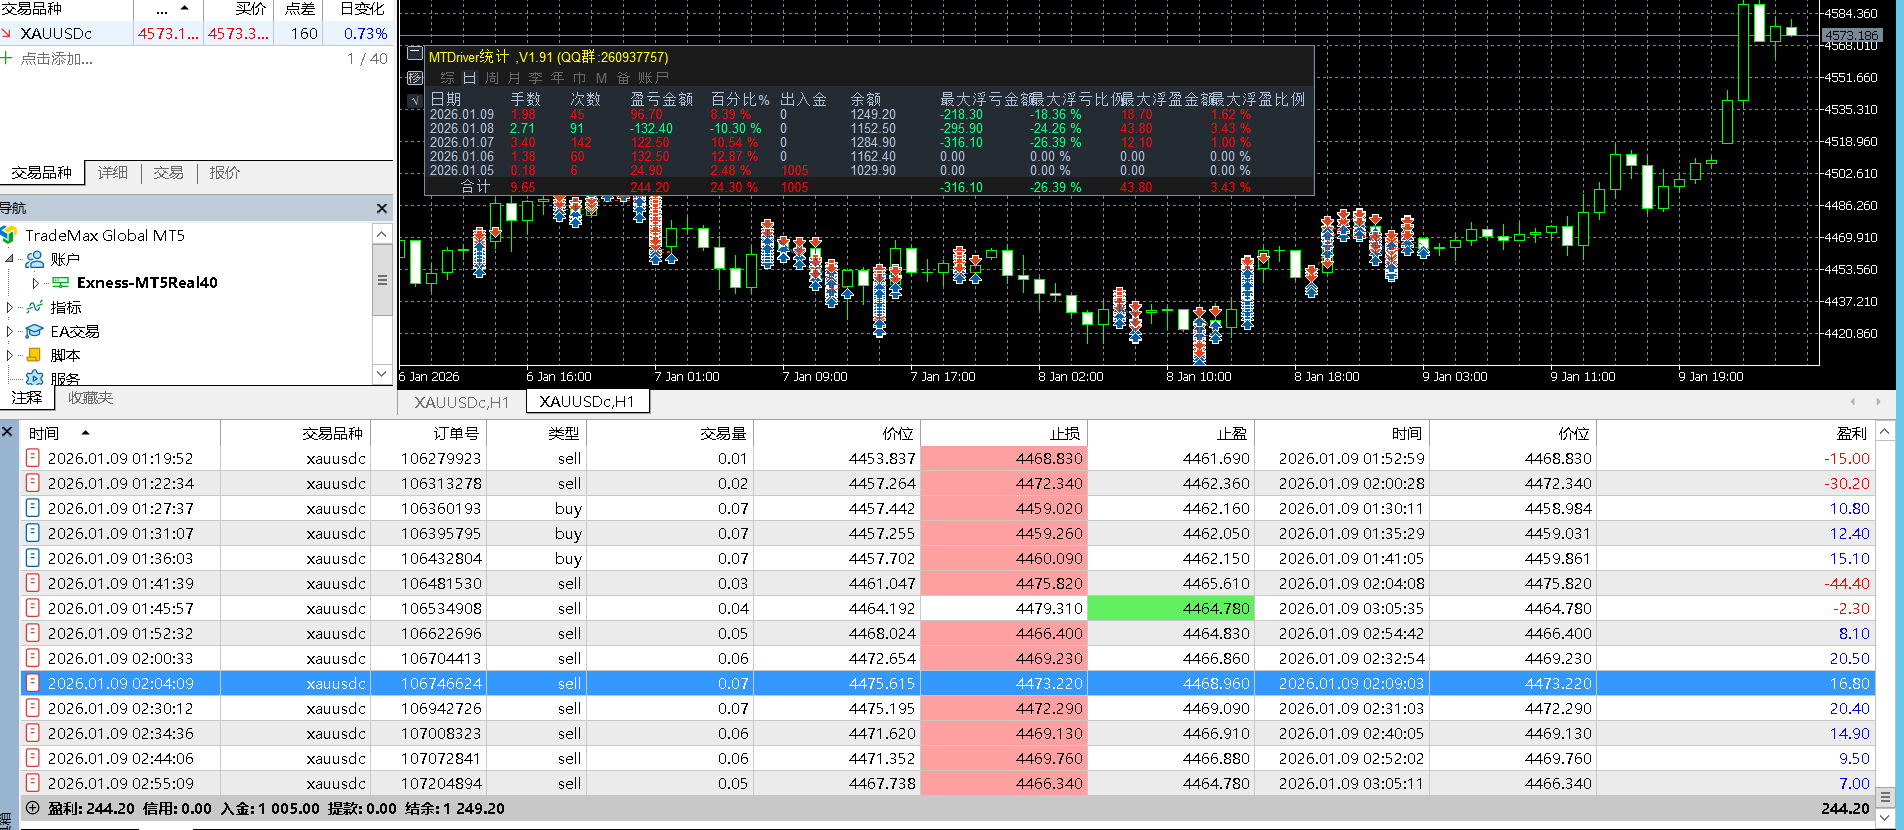Select the 日 daily toggle in MTDriver

469,77
